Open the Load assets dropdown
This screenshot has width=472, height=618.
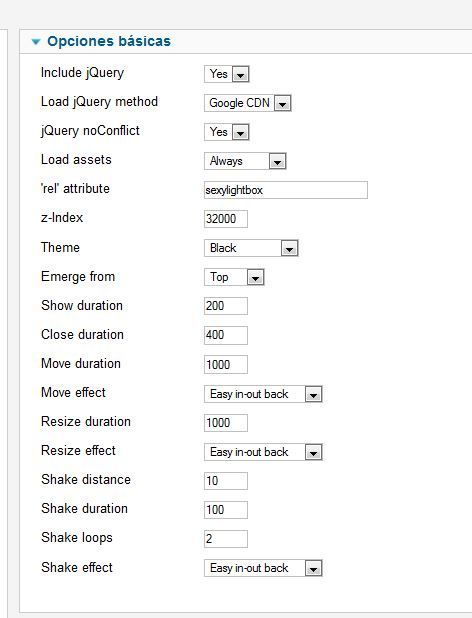245,161
